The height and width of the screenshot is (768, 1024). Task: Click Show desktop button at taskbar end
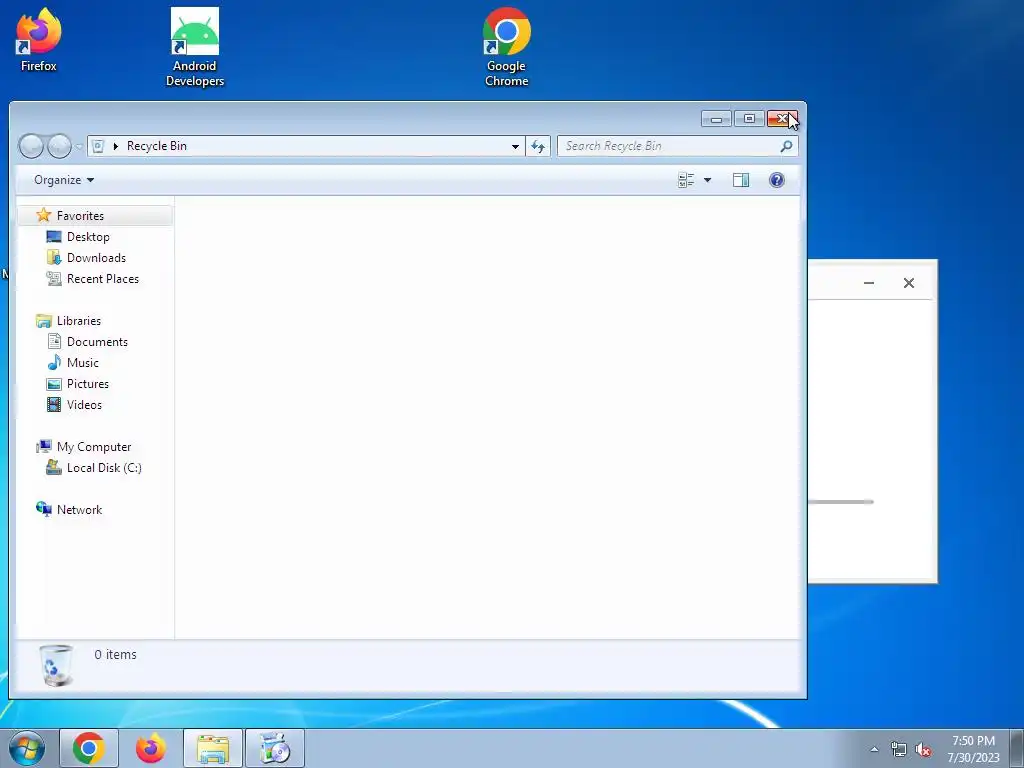[x=1017, y=748]
